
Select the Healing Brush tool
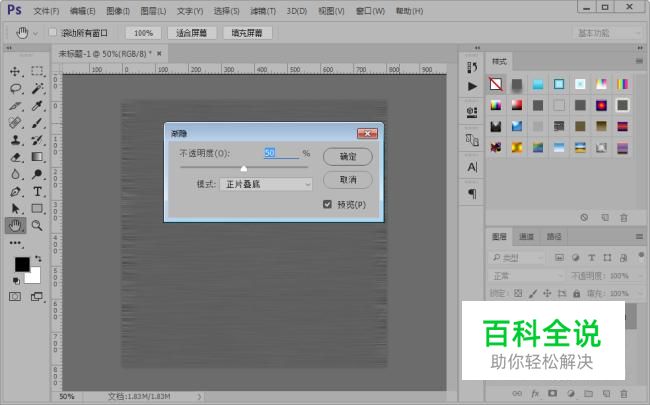point(15,123)
